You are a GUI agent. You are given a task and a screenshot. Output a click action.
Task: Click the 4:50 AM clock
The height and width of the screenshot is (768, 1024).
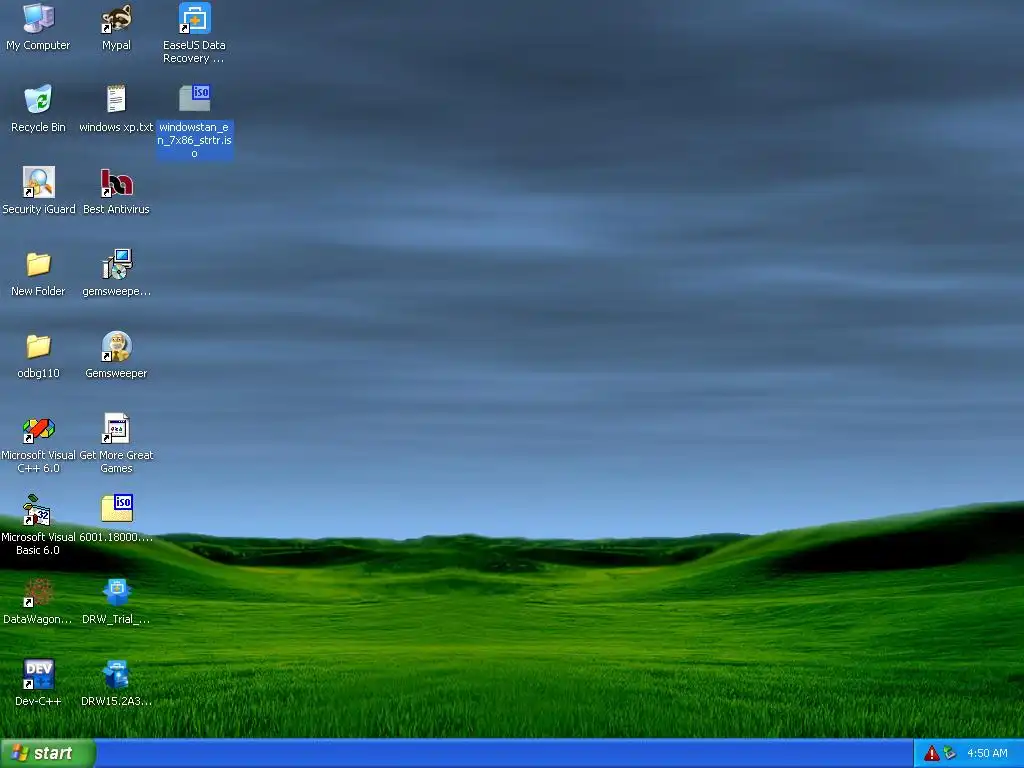[987, 754]
